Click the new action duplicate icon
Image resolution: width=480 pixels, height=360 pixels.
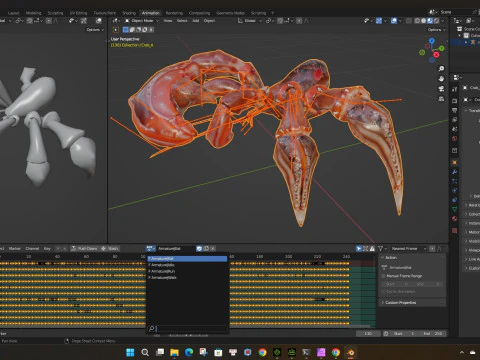[x=206, y=249]
